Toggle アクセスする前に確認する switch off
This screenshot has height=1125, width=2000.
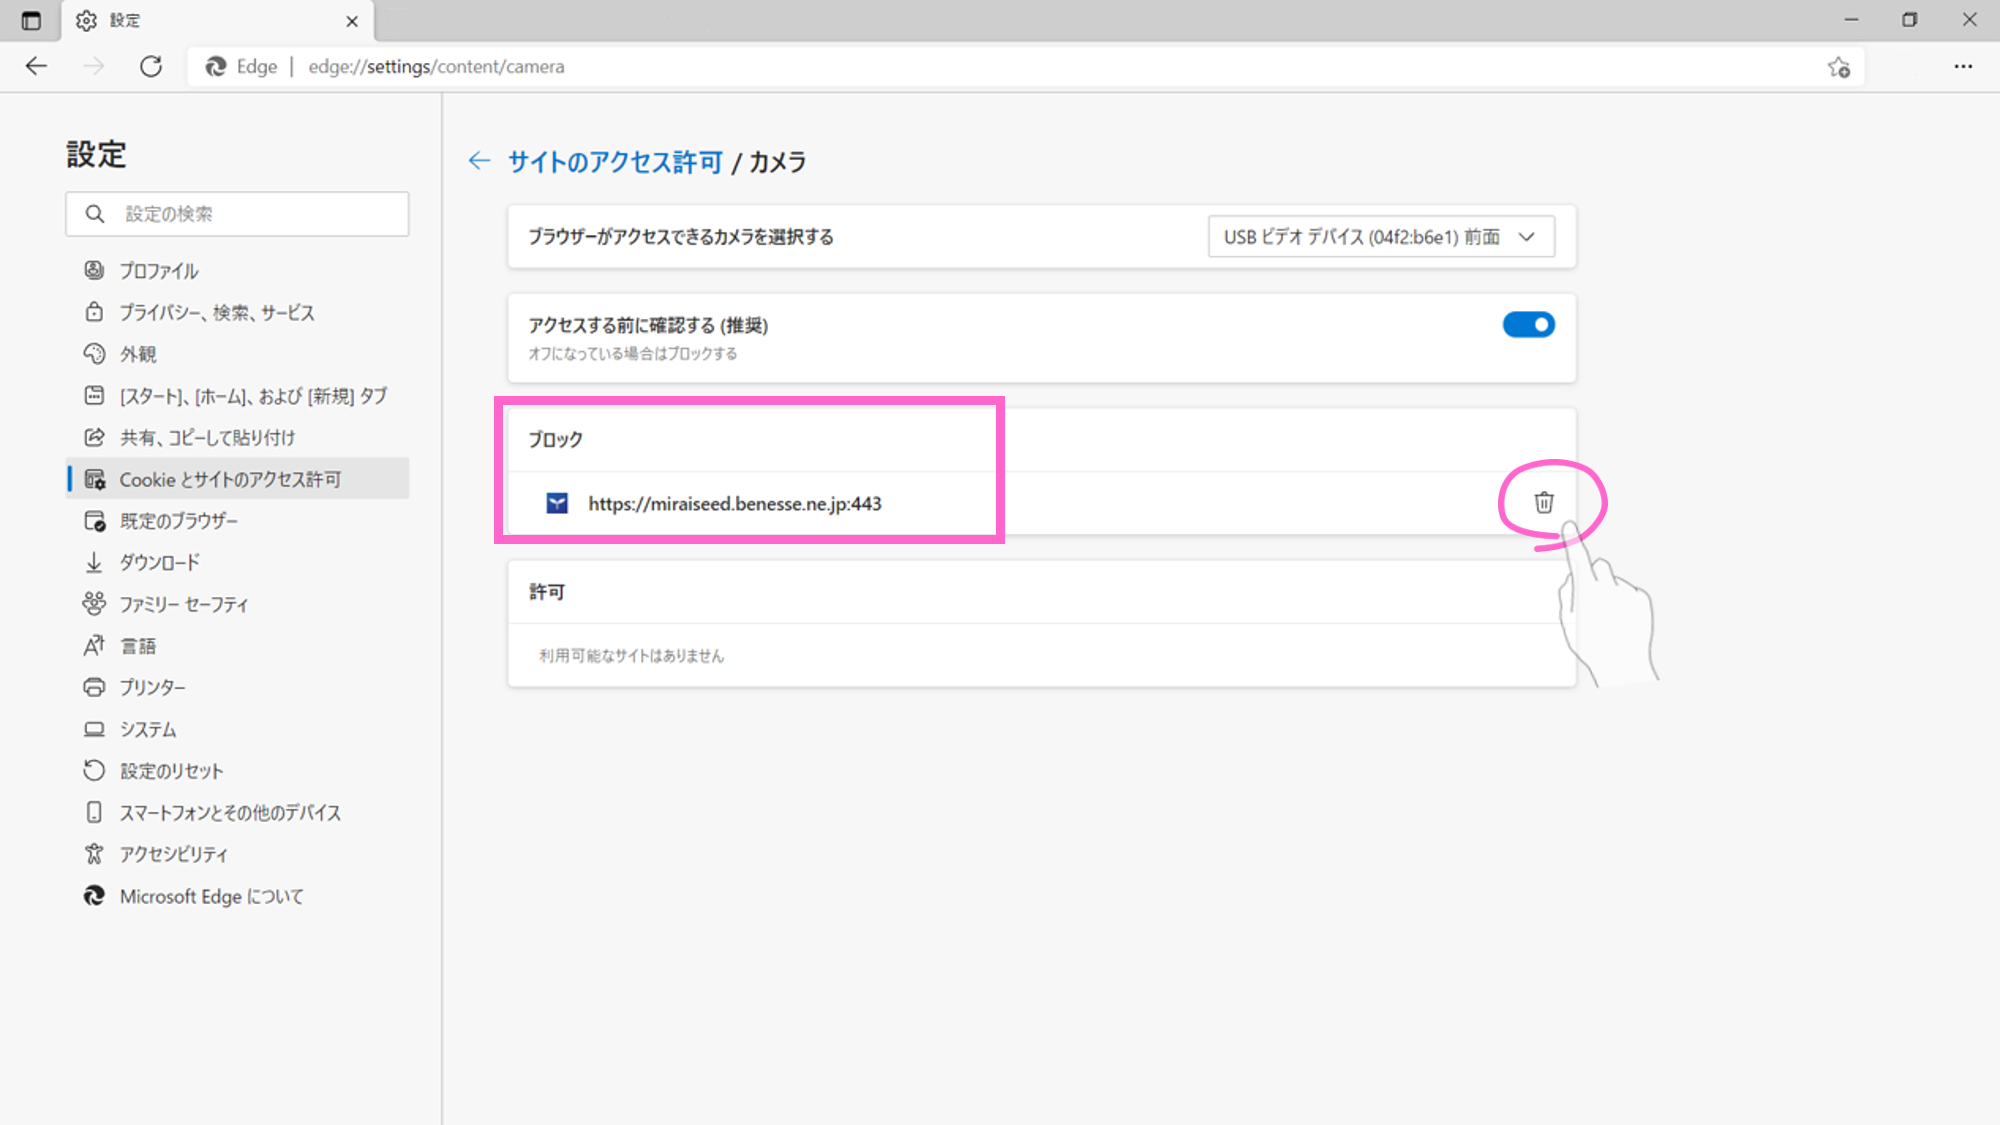1528,325
